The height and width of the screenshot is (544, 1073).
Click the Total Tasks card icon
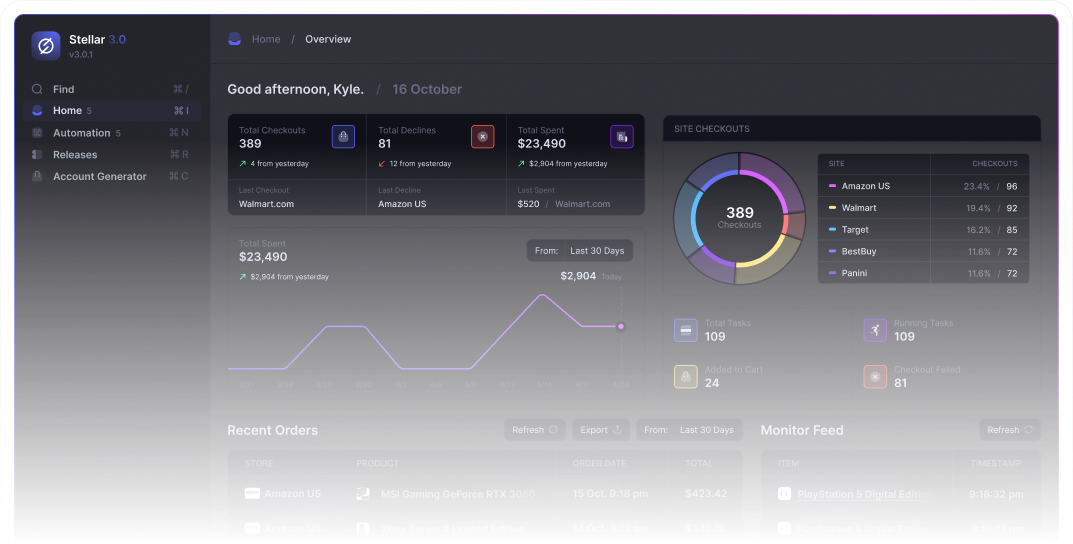click(x=686, y=330)
